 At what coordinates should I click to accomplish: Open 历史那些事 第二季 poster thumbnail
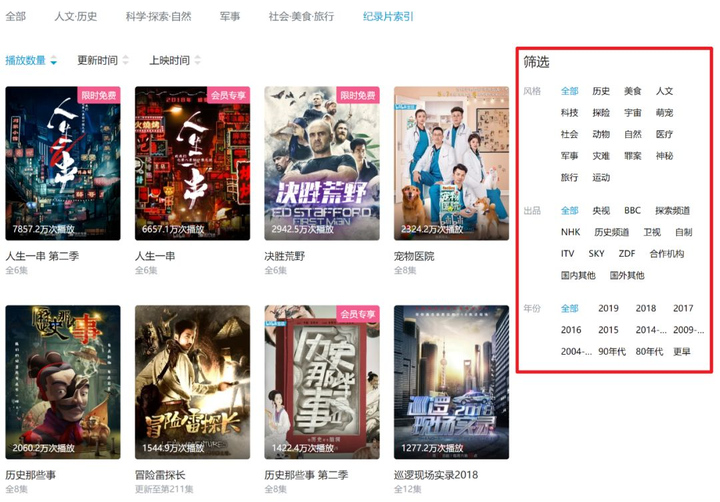coord(322,382)
